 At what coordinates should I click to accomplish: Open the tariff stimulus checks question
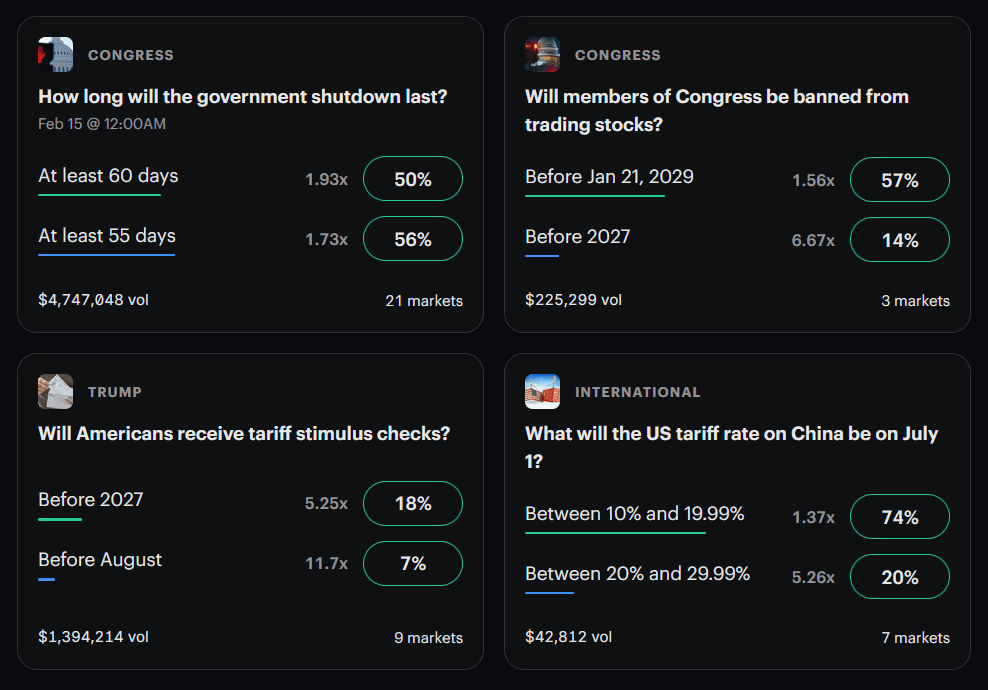click(x=244, y=434)
